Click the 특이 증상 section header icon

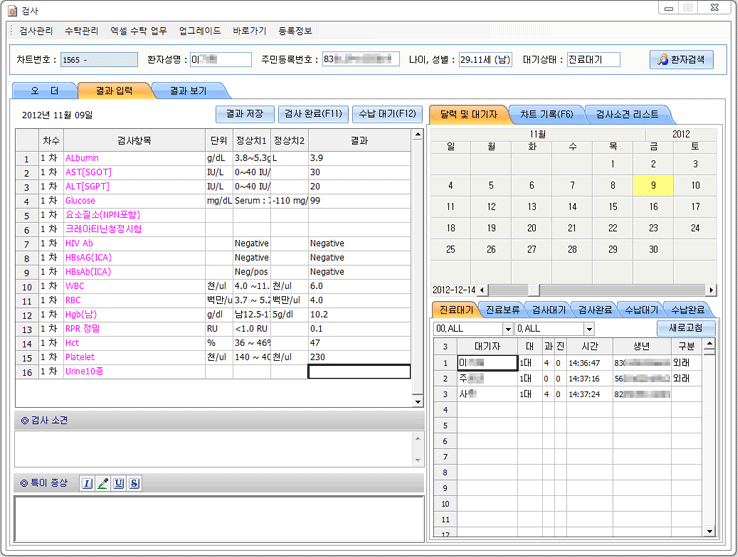(x=25, y=484)
